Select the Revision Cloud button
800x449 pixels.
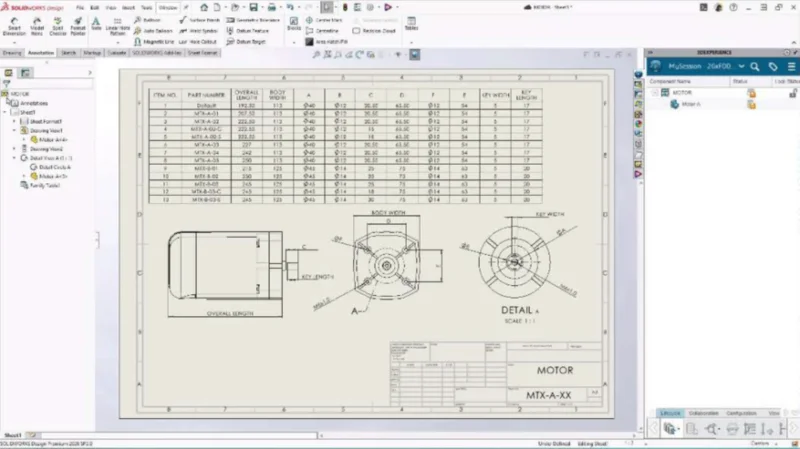[374, 31]
